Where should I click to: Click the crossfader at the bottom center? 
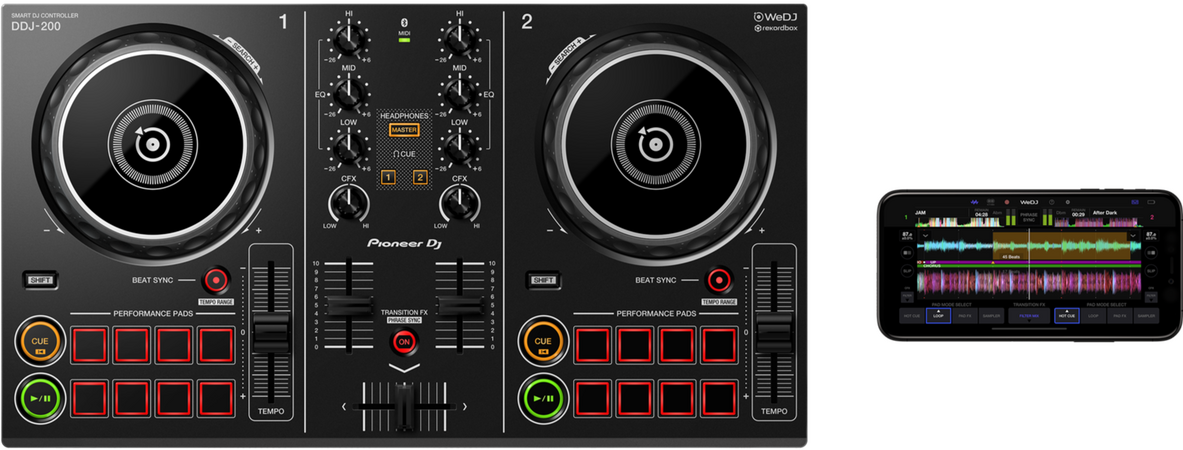404,406
